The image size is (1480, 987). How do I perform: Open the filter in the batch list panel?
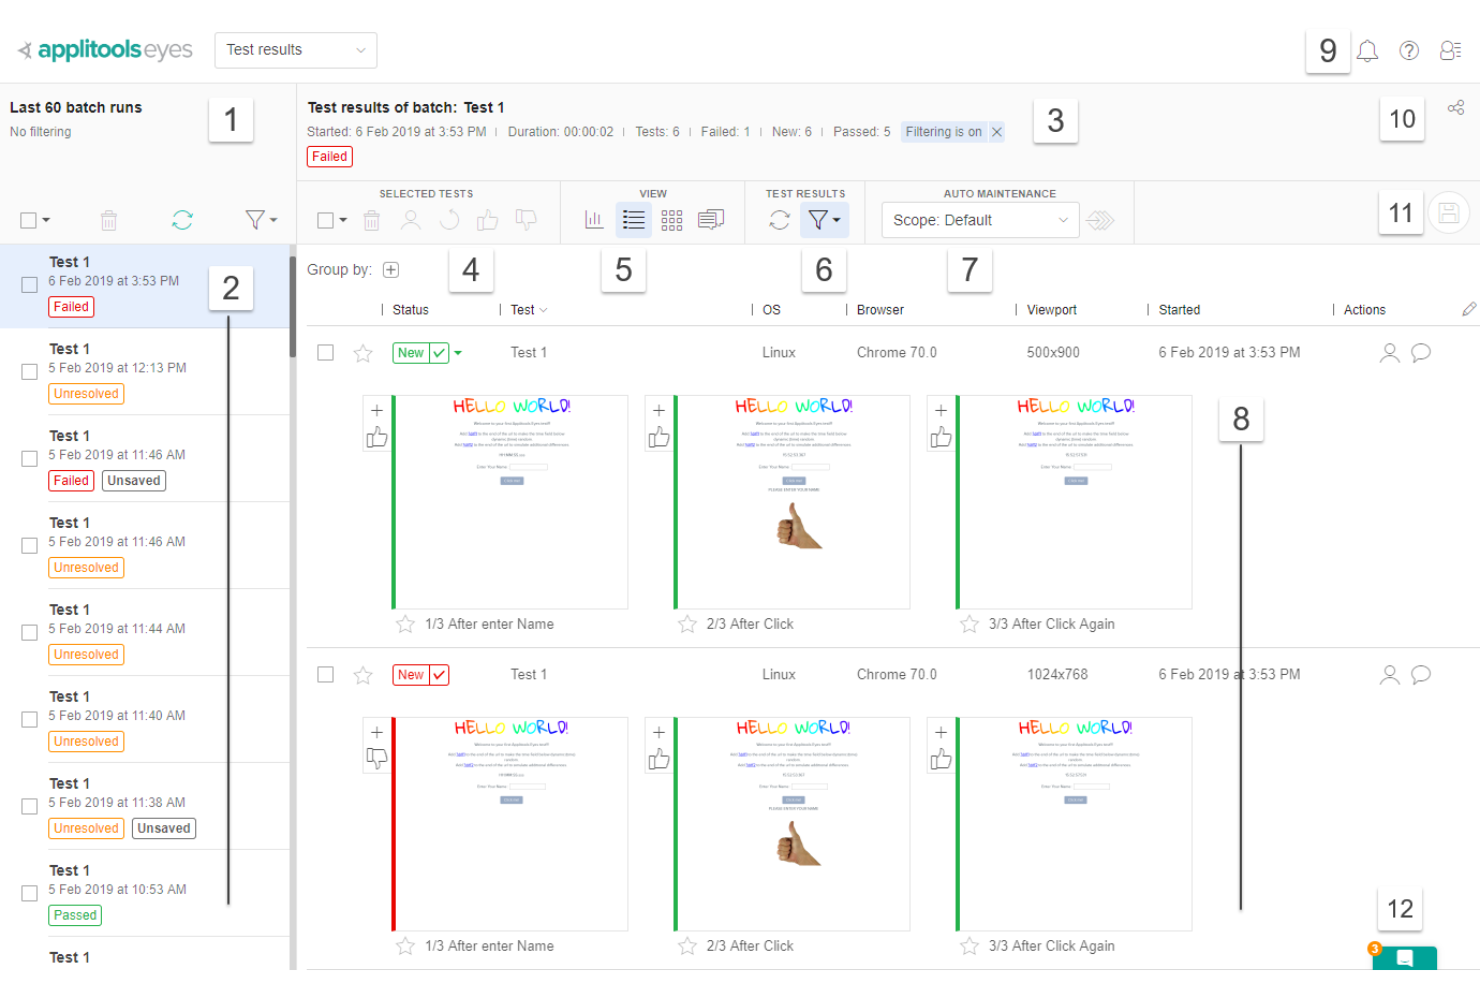[x=256, y=220]
